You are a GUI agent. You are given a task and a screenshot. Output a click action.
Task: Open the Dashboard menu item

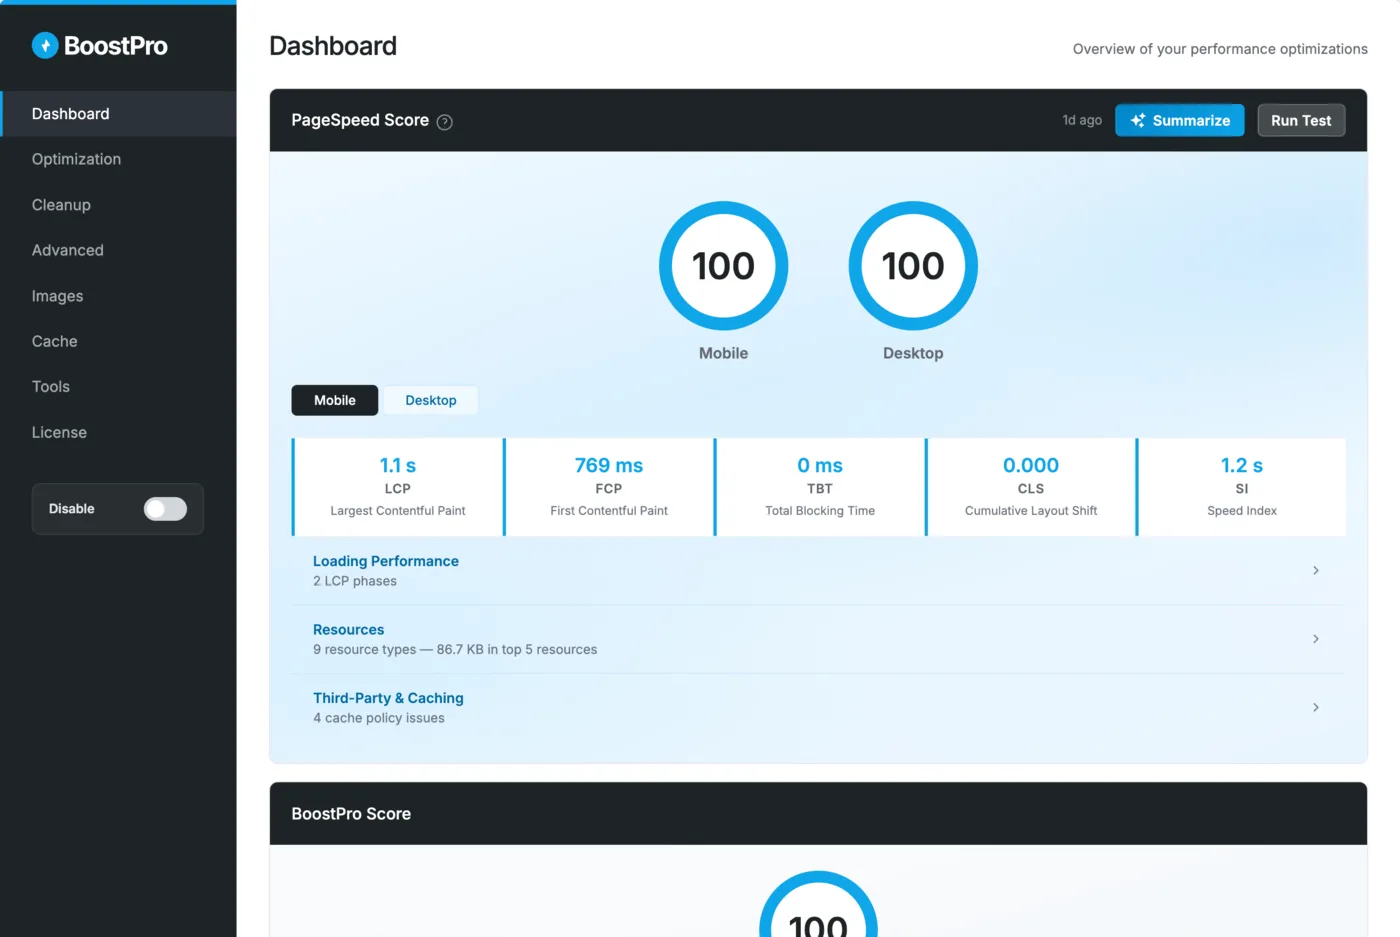119,114
